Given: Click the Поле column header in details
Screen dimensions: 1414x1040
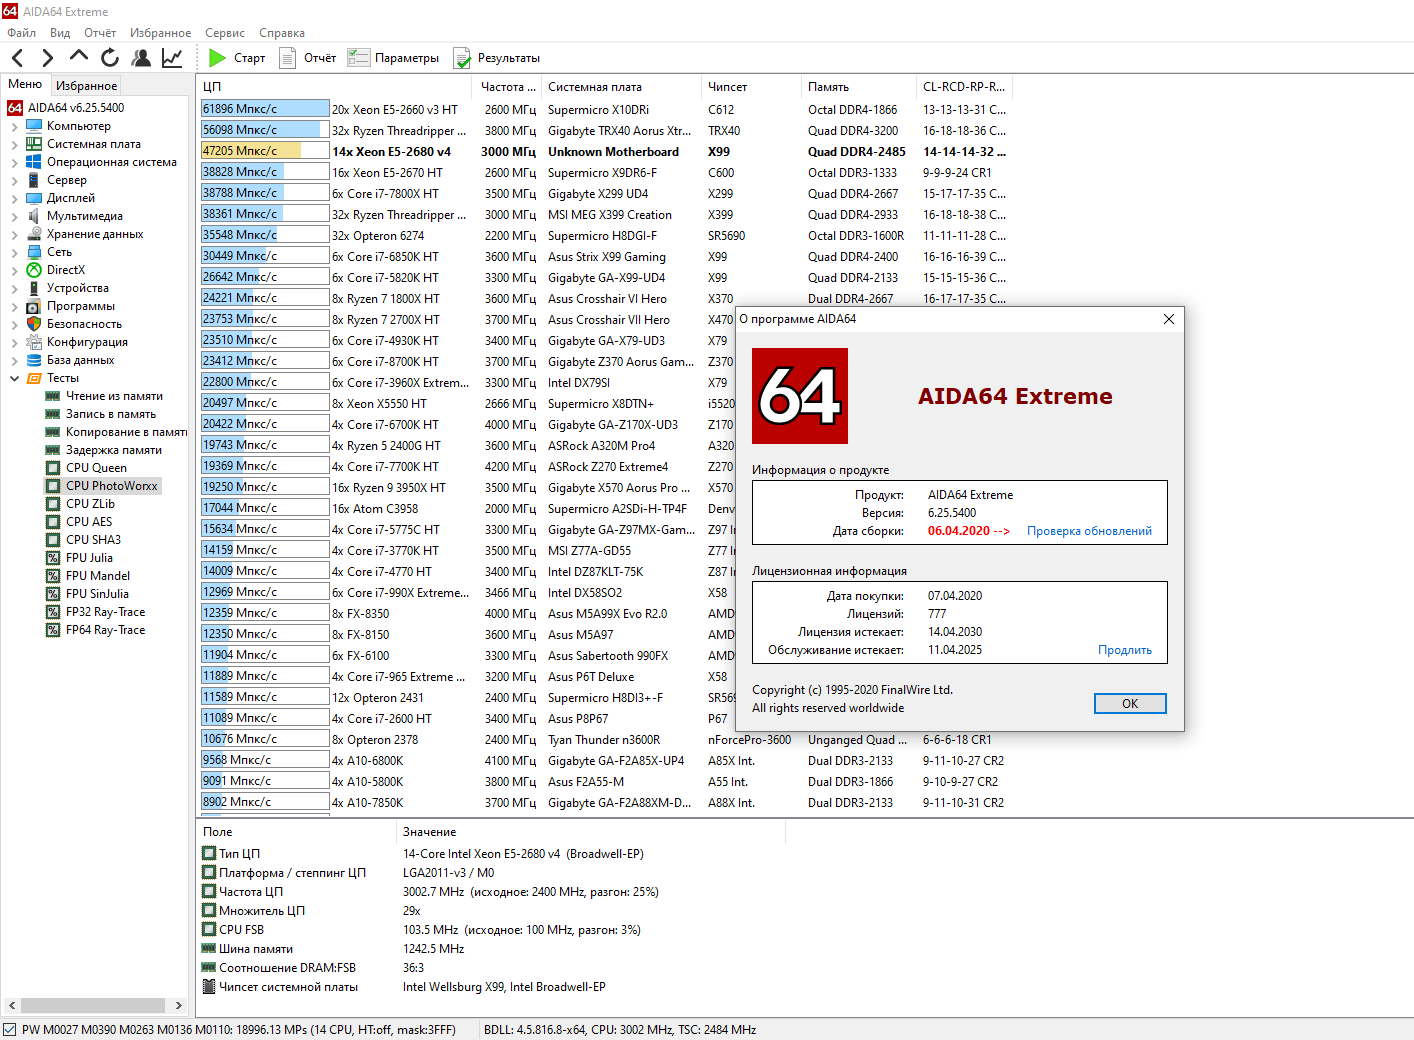Looking at the screenshot, I should [297, 832].
